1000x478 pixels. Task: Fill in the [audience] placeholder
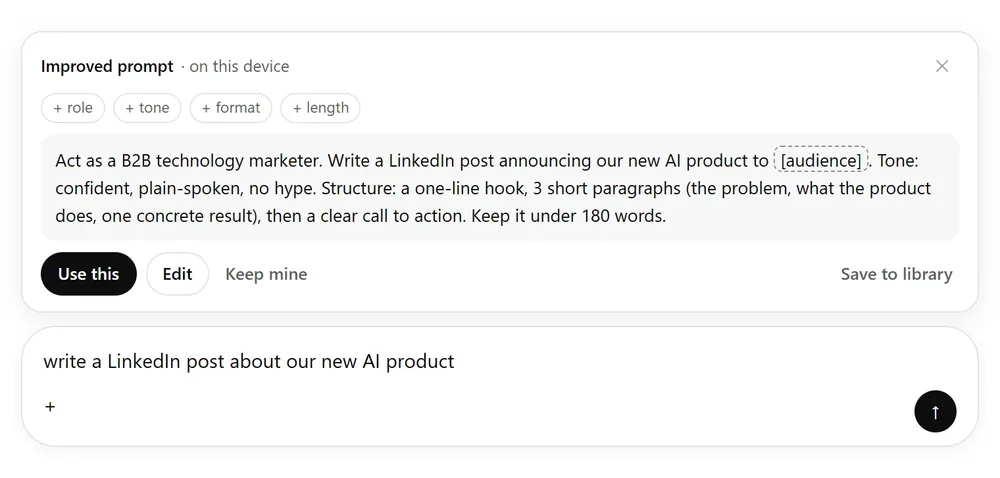tap(821, 161)
